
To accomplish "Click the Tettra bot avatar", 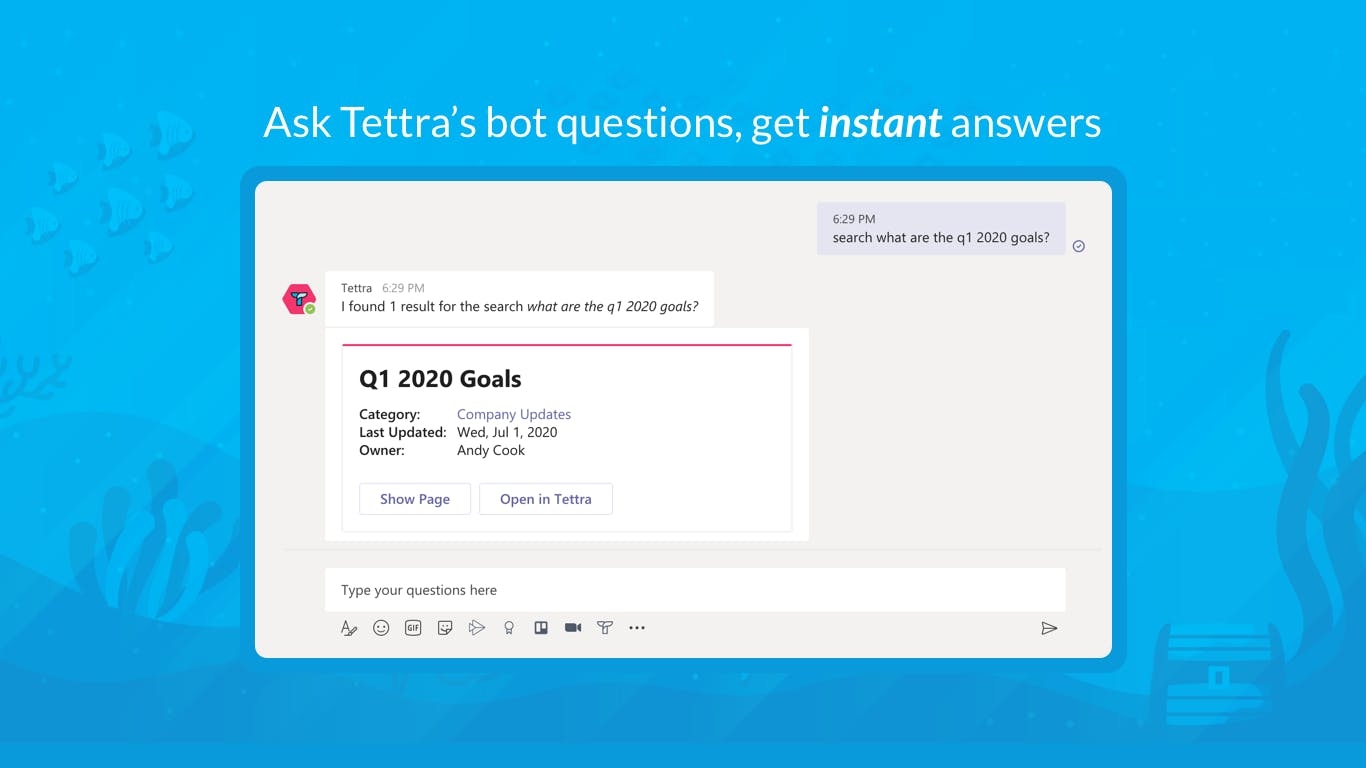I will click(299, 299).
